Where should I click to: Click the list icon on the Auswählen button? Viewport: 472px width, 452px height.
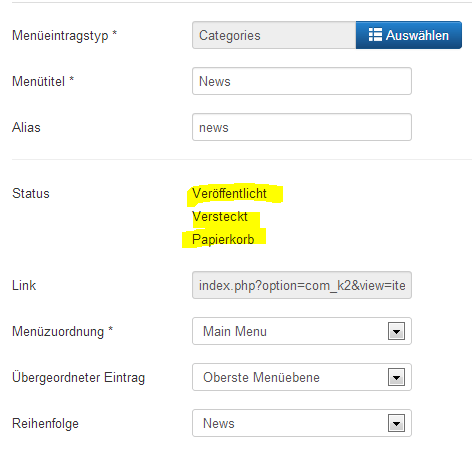pos(375,35)
